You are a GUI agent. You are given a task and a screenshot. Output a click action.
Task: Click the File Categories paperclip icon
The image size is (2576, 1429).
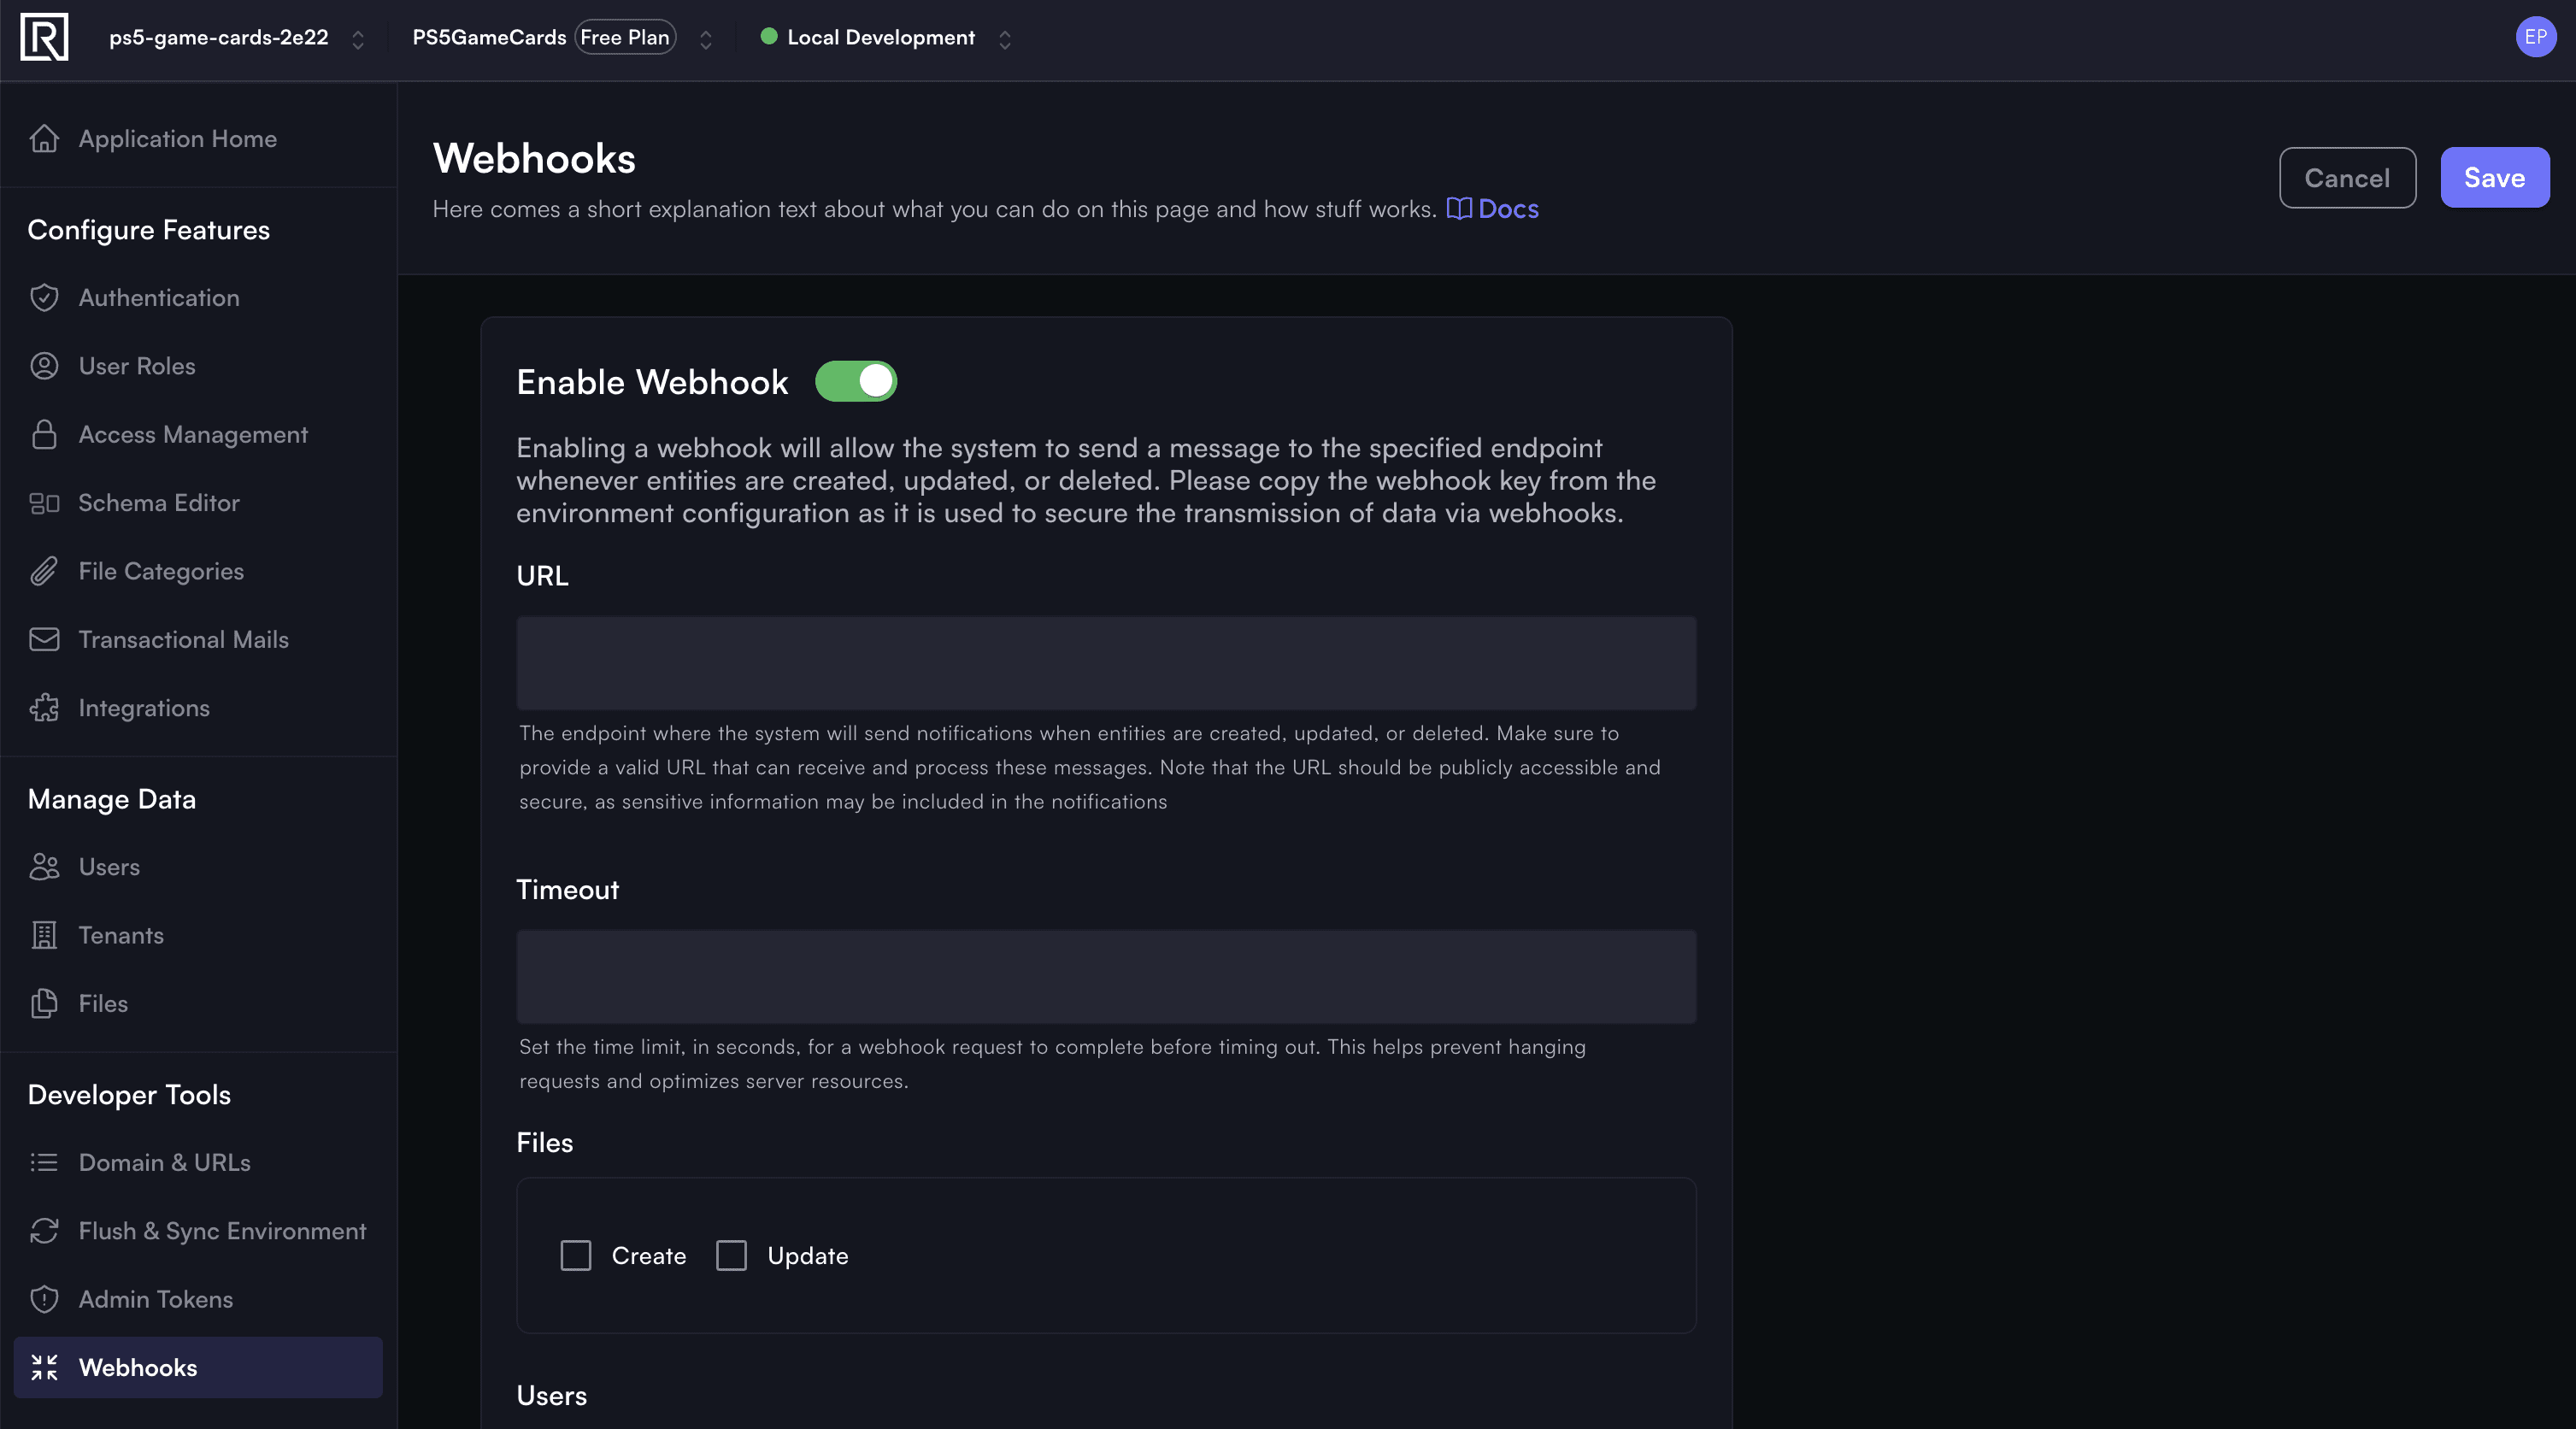44,571
